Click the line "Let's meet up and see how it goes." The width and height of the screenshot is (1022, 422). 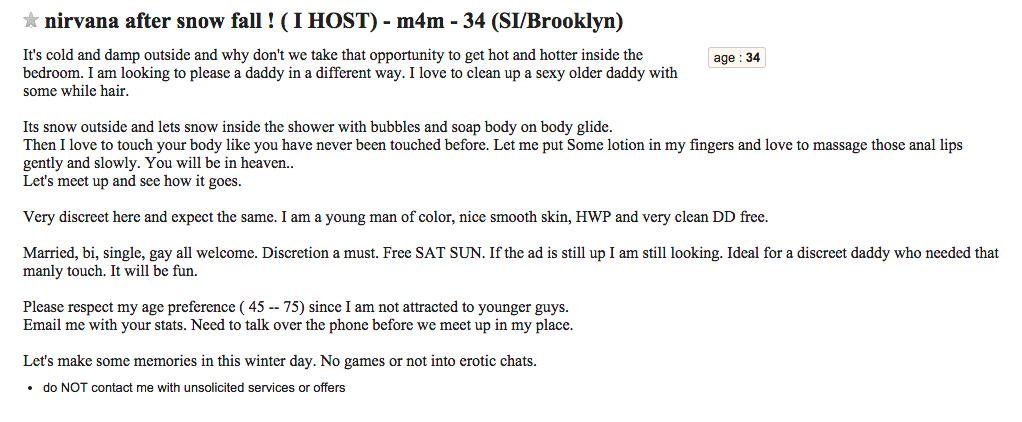tap(132, 181)
